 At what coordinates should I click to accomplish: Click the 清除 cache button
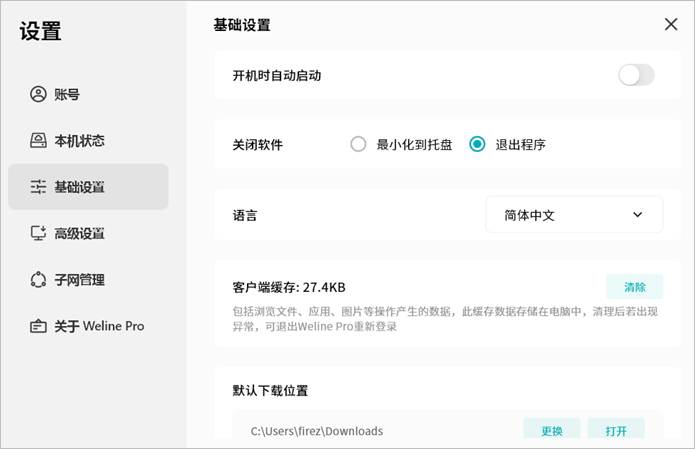[x=634, y=287]
